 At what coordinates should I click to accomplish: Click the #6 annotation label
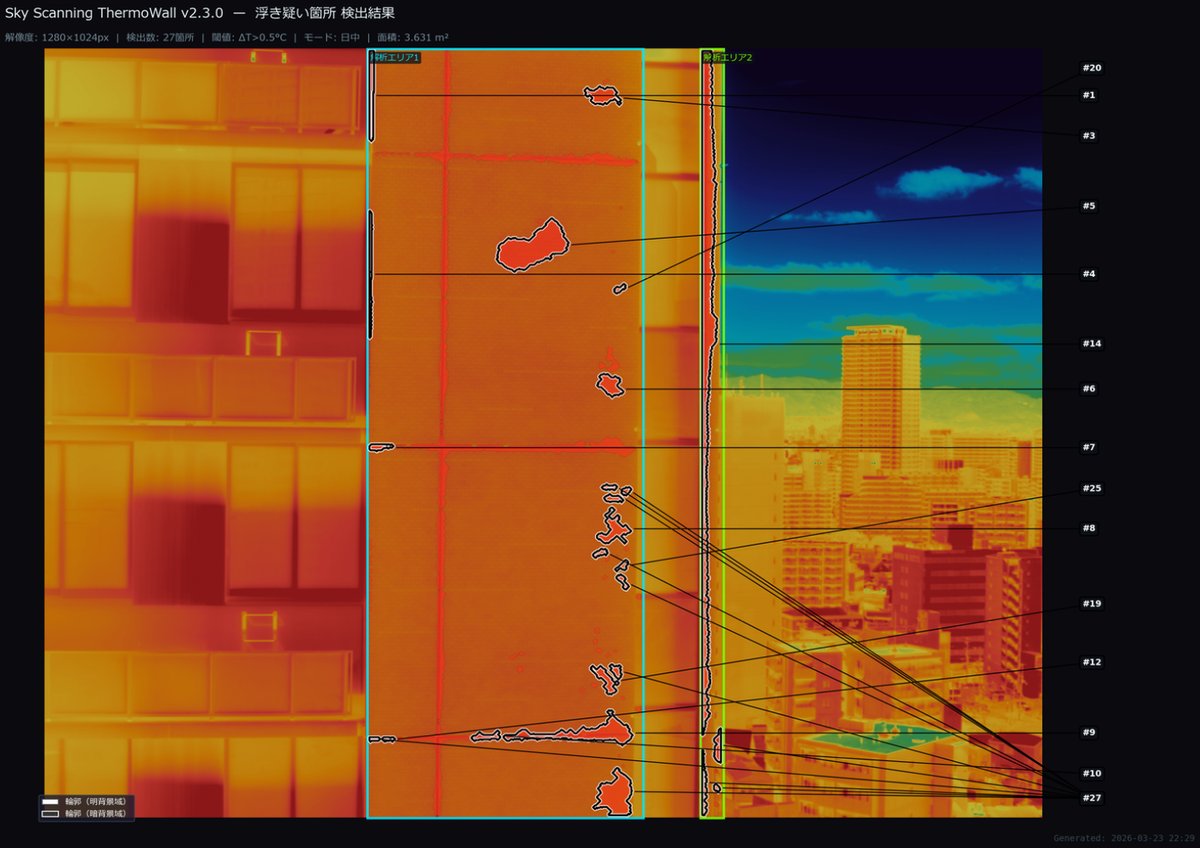click(x=1089, y=389)
